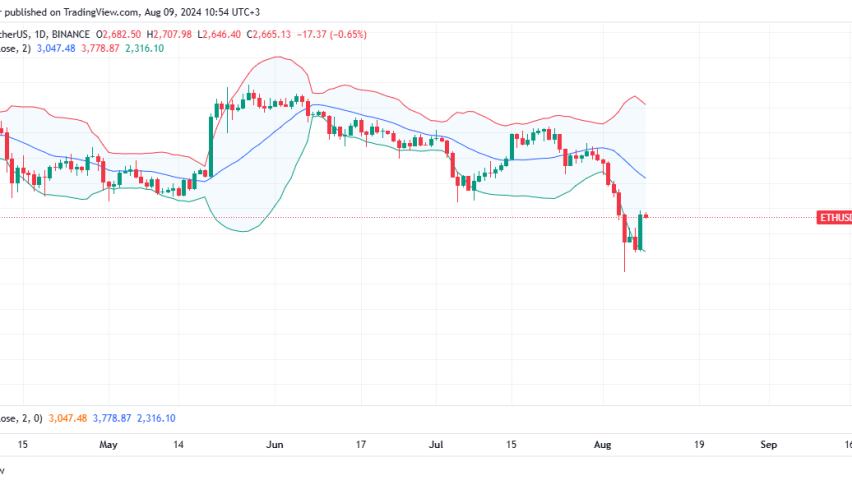Select the orange 3,047.48 indicator value

click(x=69, y=418)
